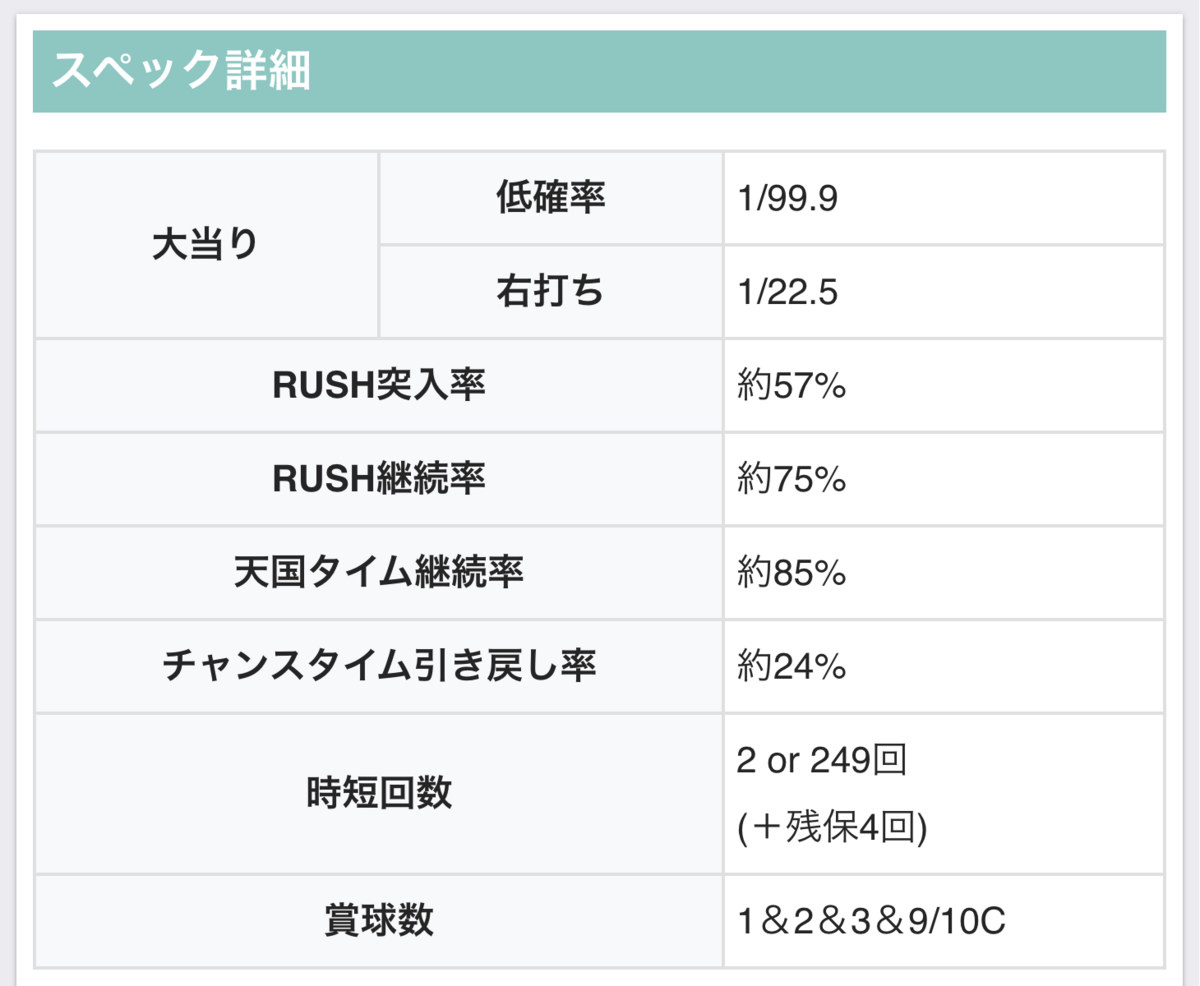Click the 天国タイム継続率 row label
Image resolution: width=1200 pixels, height=986 pixels.
(379, 573)
